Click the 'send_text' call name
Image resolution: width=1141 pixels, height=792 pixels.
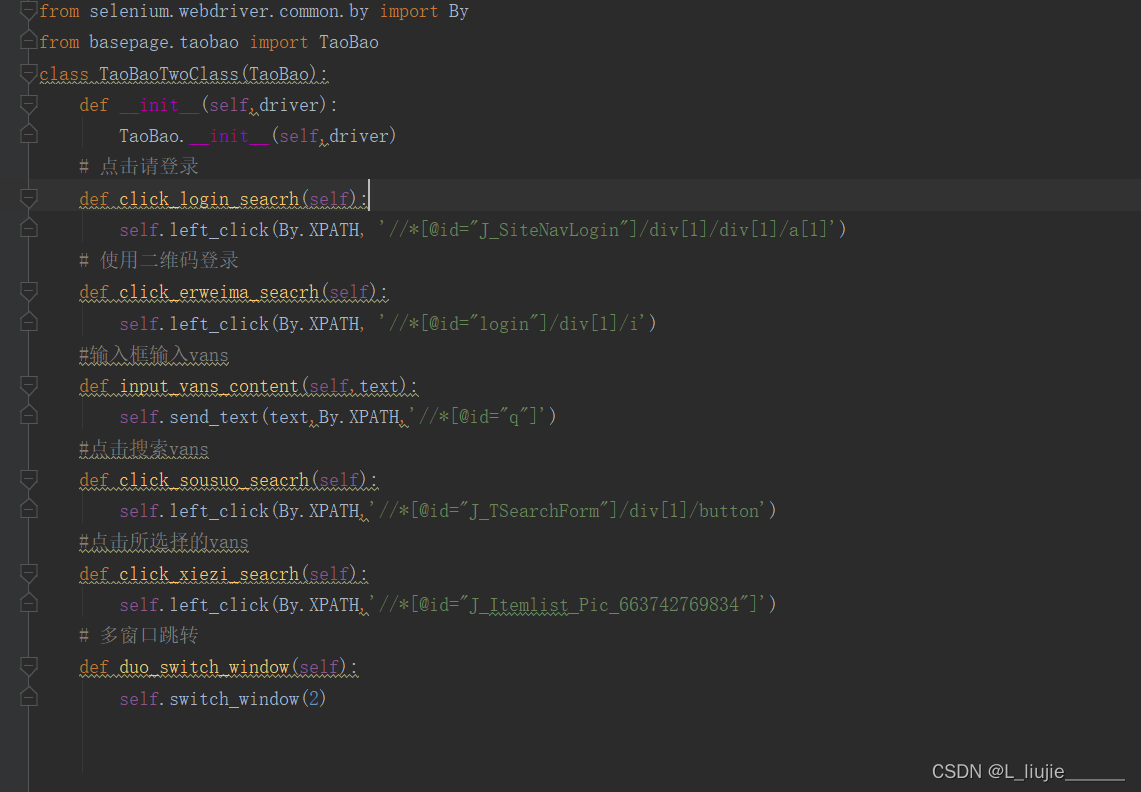point(214,417)
